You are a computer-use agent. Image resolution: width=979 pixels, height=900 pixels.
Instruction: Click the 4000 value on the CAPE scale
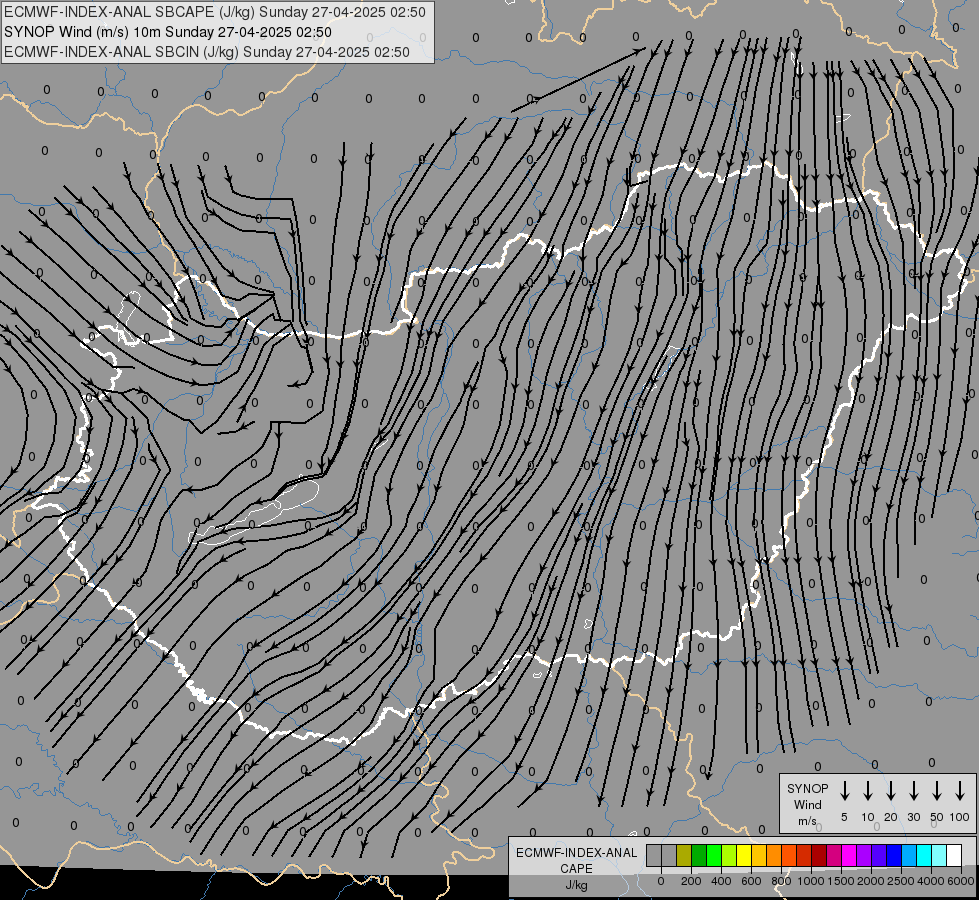(x=930, y=881)
